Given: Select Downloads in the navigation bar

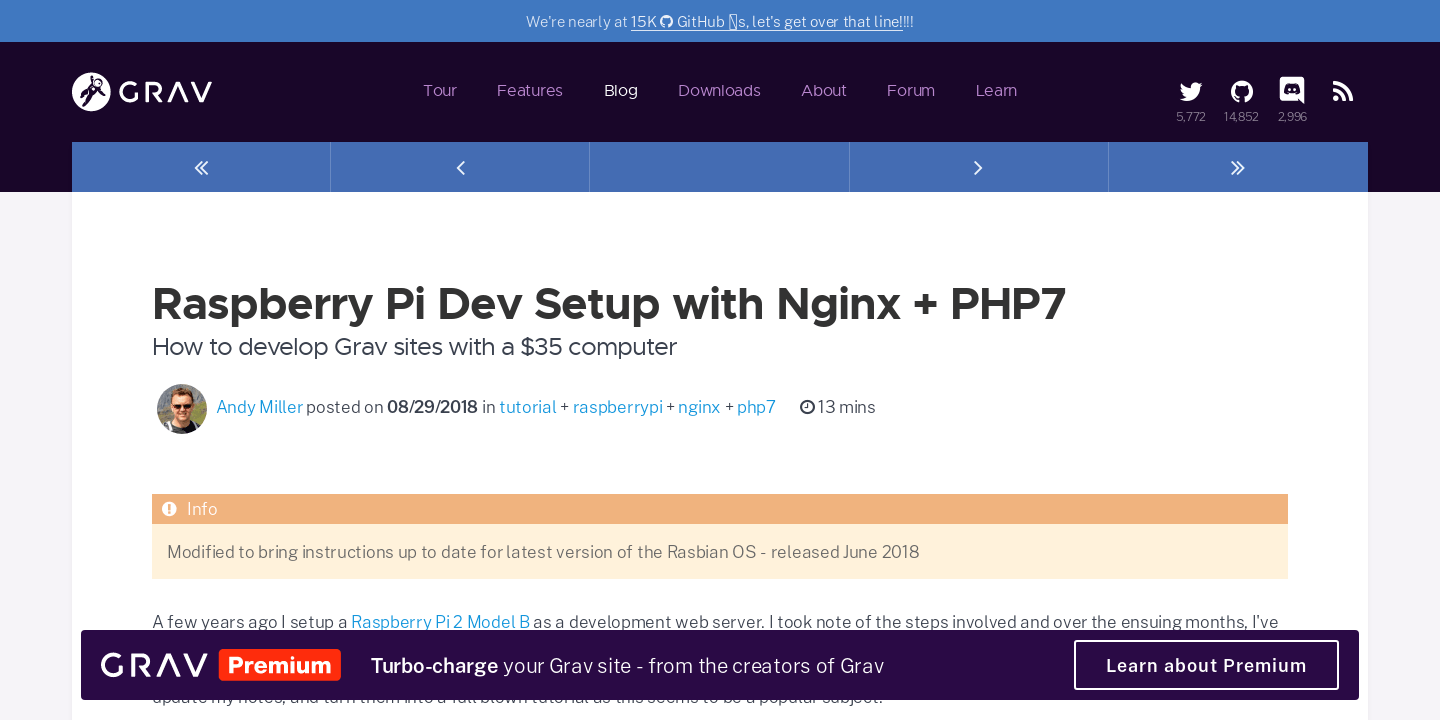Looking at the screenshot, I should [719, 91].
